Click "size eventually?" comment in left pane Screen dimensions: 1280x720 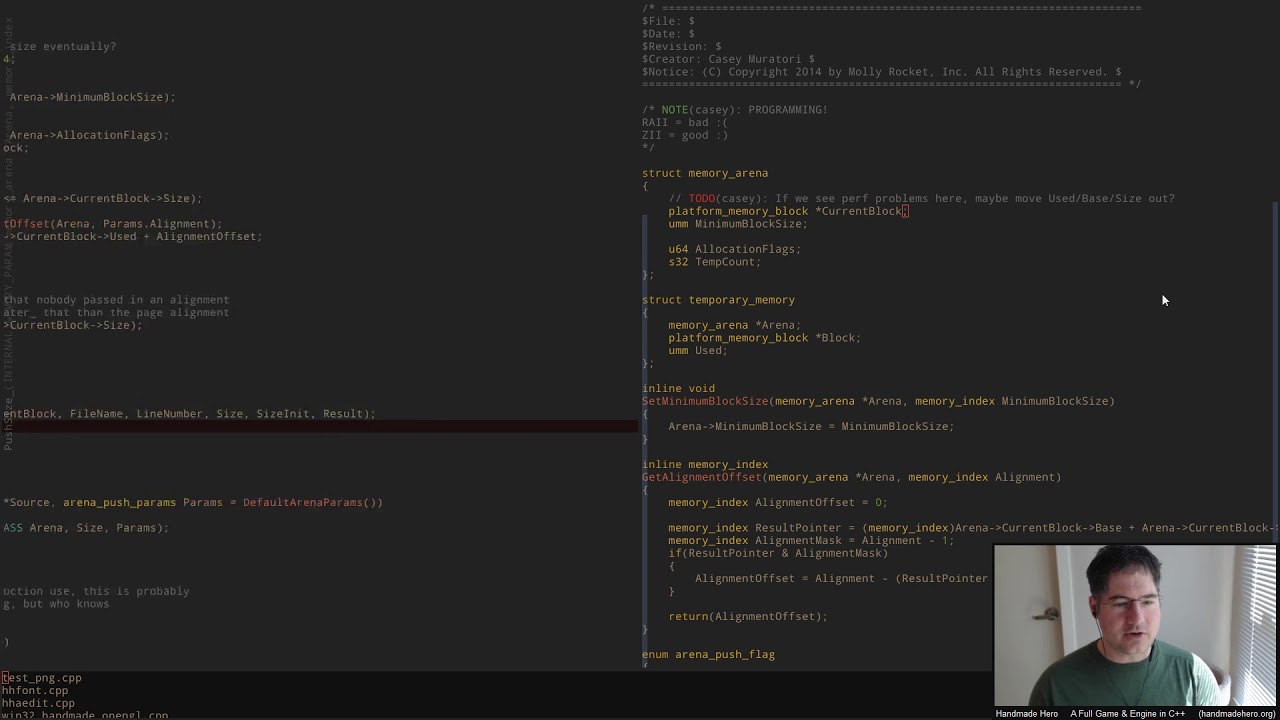62,46
